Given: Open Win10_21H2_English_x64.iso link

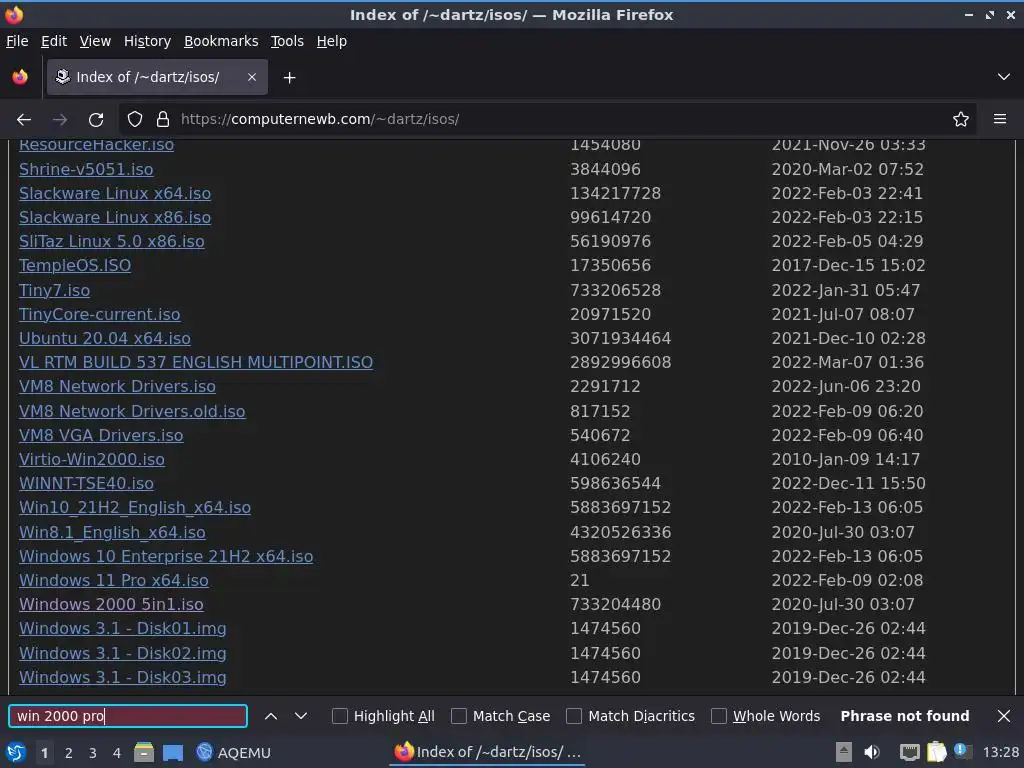Looking at the screenshot, I should point(135,508).
